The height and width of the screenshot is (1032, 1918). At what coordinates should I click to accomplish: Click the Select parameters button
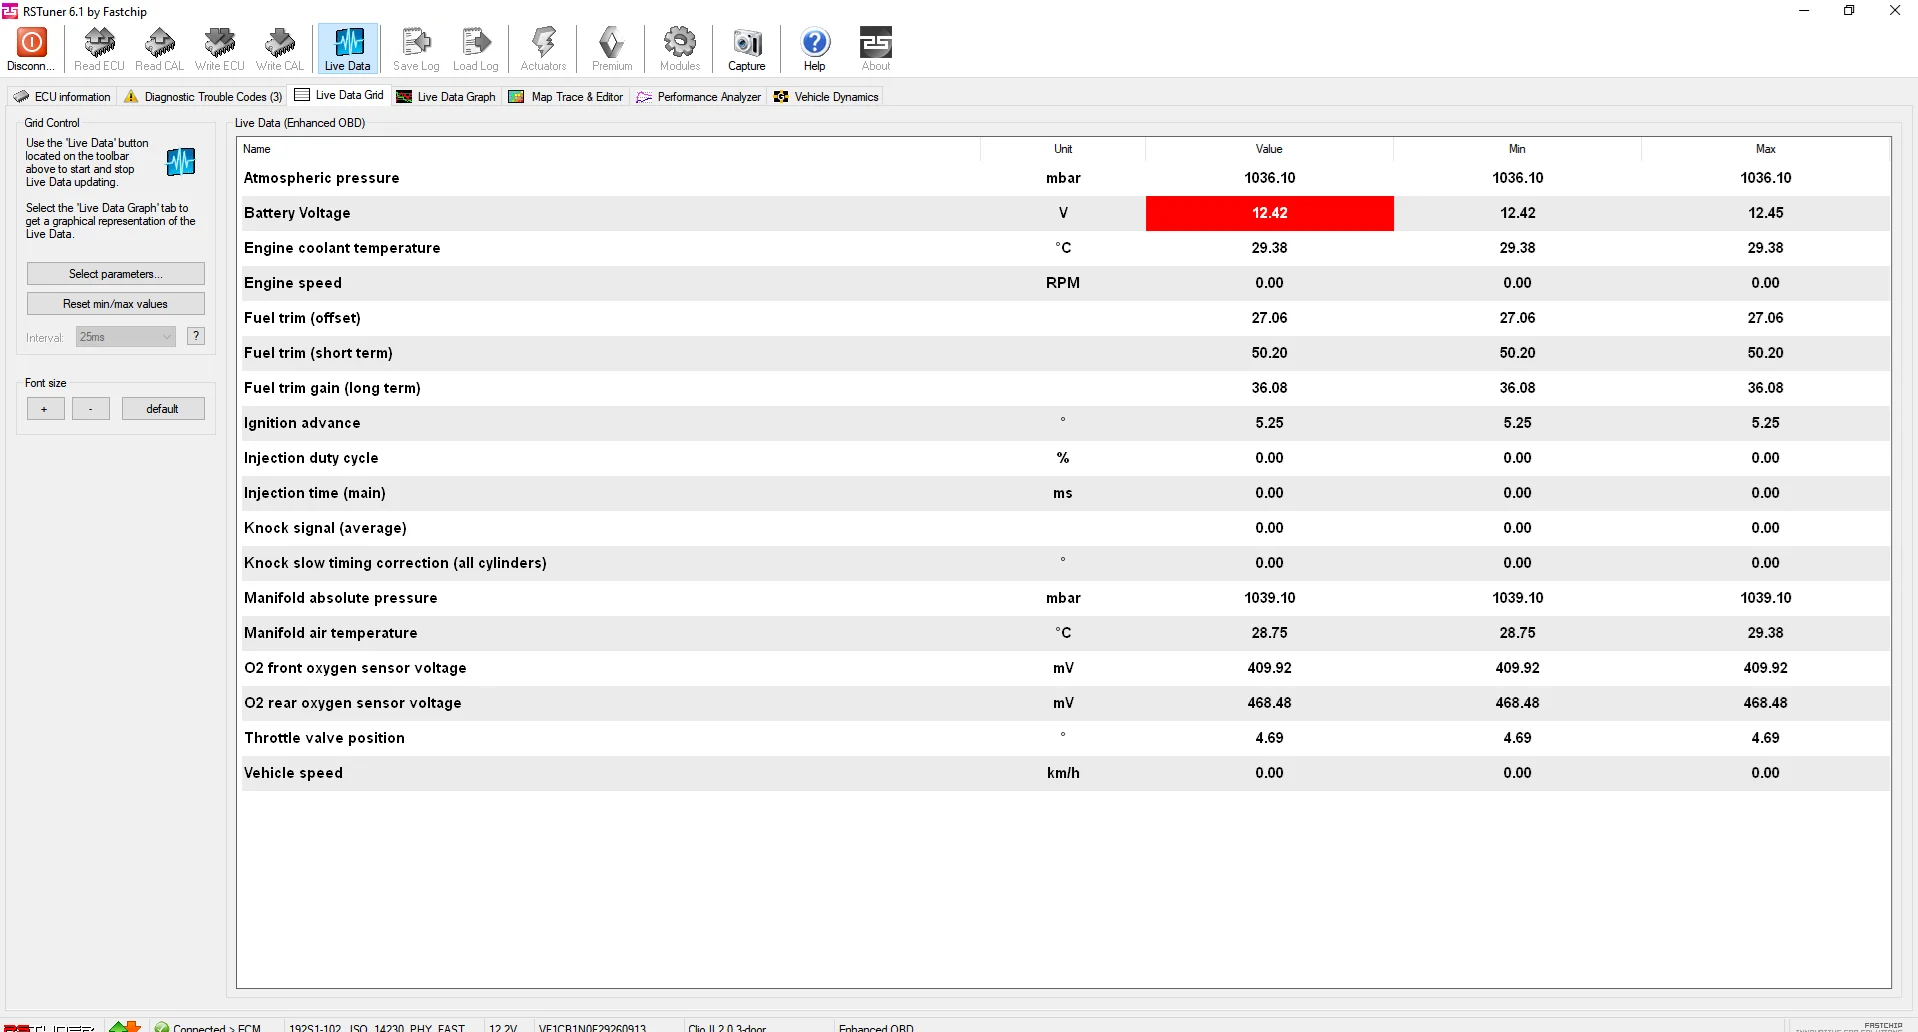click(116, 274)
